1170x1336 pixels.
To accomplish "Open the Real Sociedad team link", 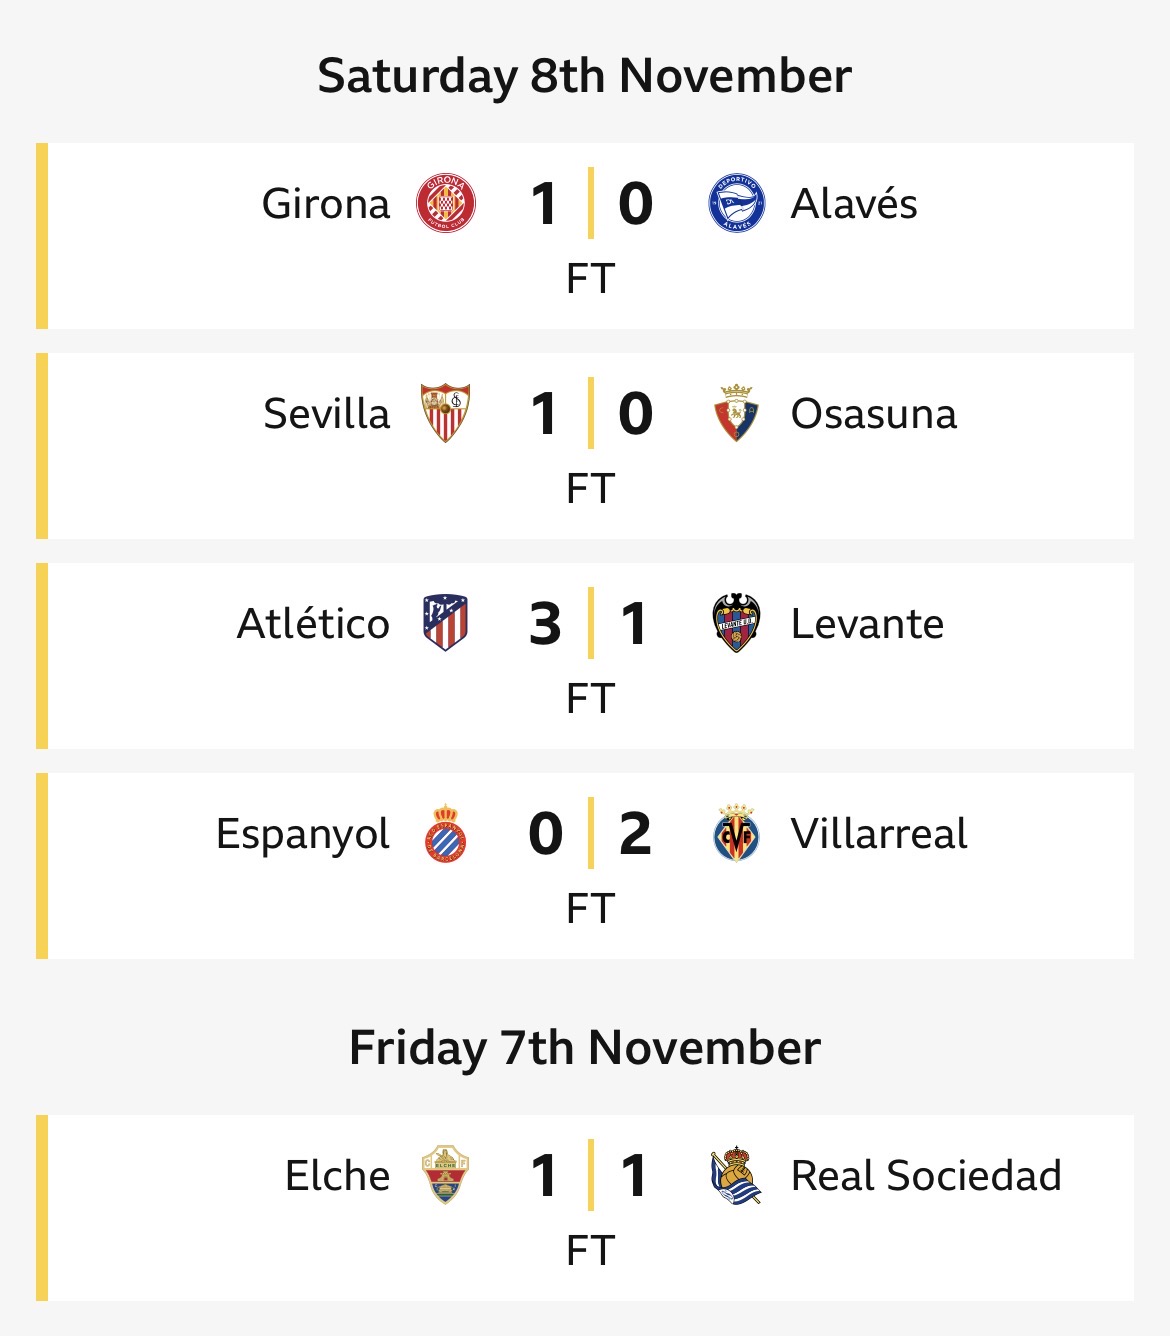I will click(x=926, y=1176).
